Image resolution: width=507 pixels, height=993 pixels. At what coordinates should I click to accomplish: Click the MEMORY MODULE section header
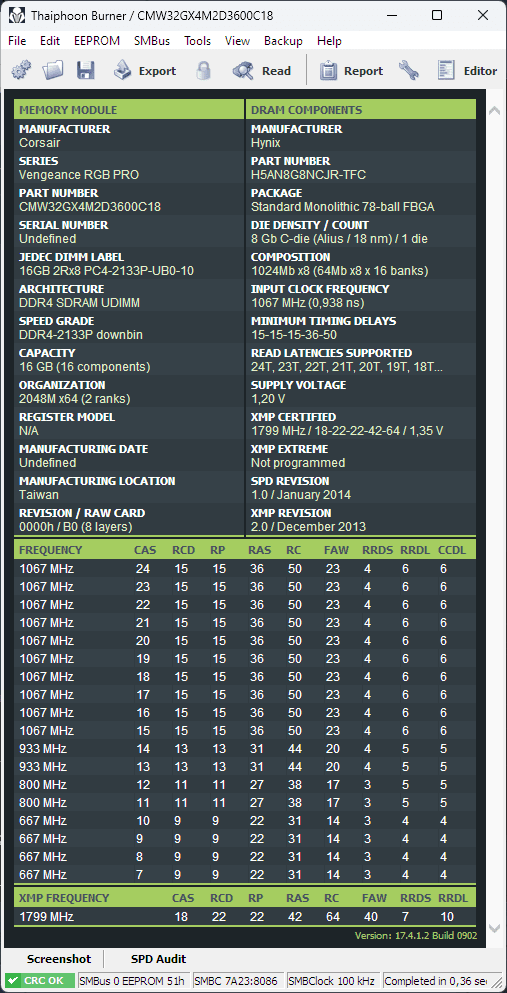[129, 110]
